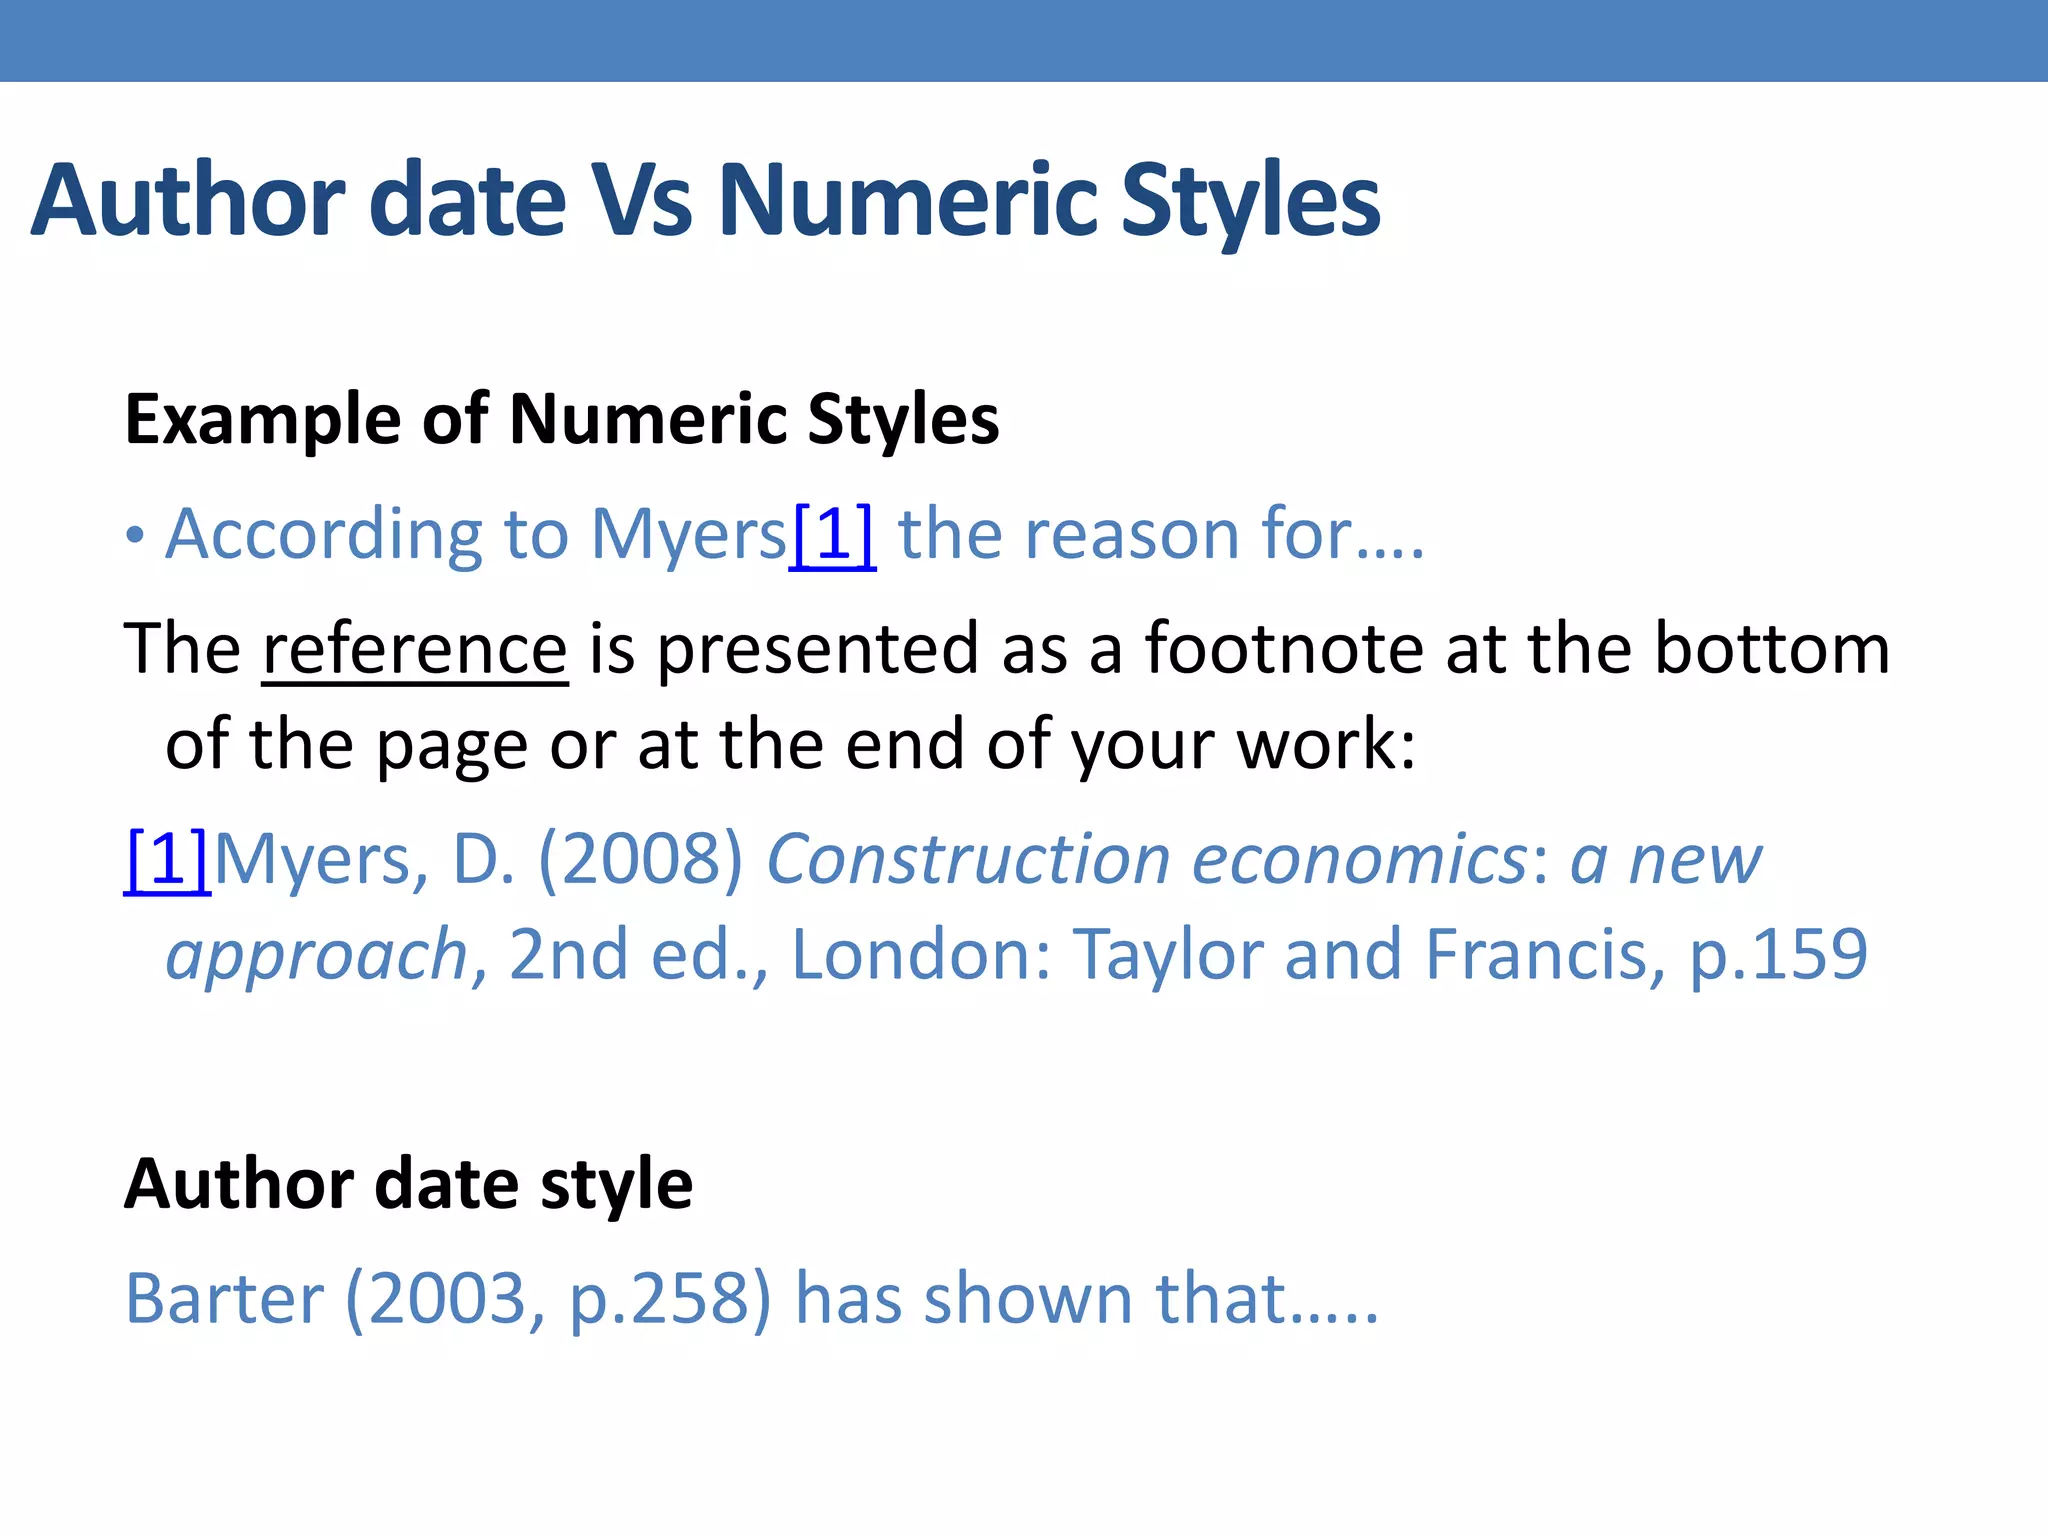The height and width of the screenshot is (1536, 2048).
Task: Click the 'Author date style' heading
Action: click(408, 1184)
